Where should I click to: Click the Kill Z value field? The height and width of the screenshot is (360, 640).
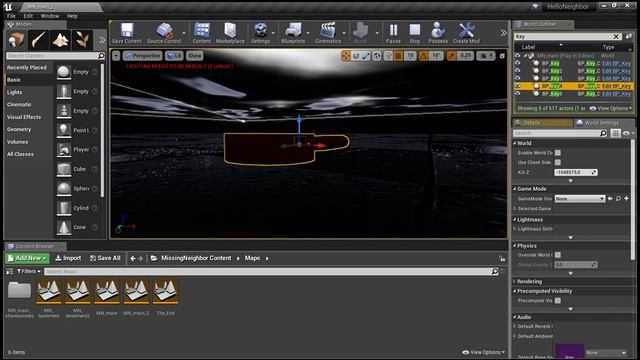pyautogui.click(x=576, y=172)
